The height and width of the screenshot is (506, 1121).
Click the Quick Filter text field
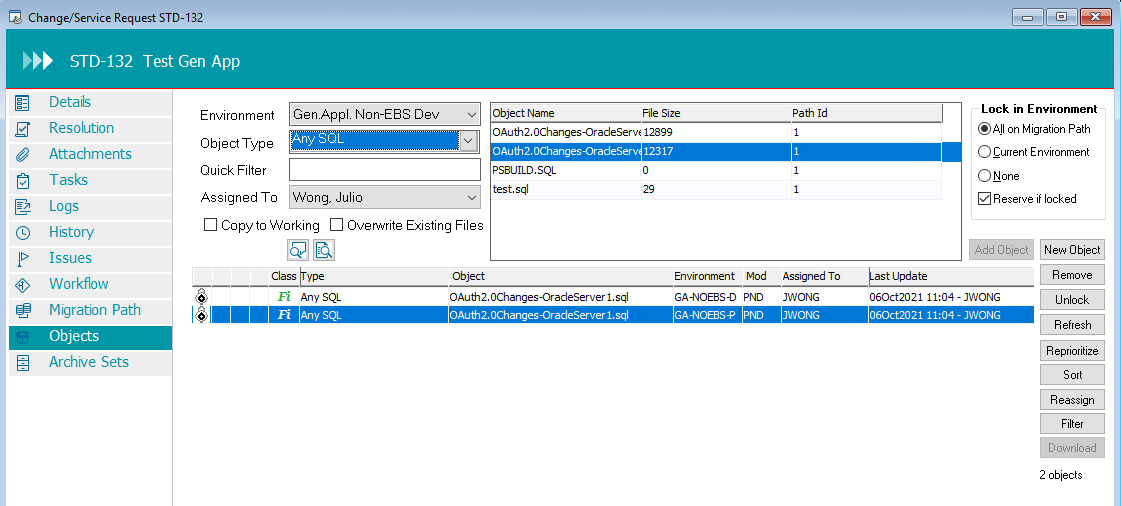[385, 170]
